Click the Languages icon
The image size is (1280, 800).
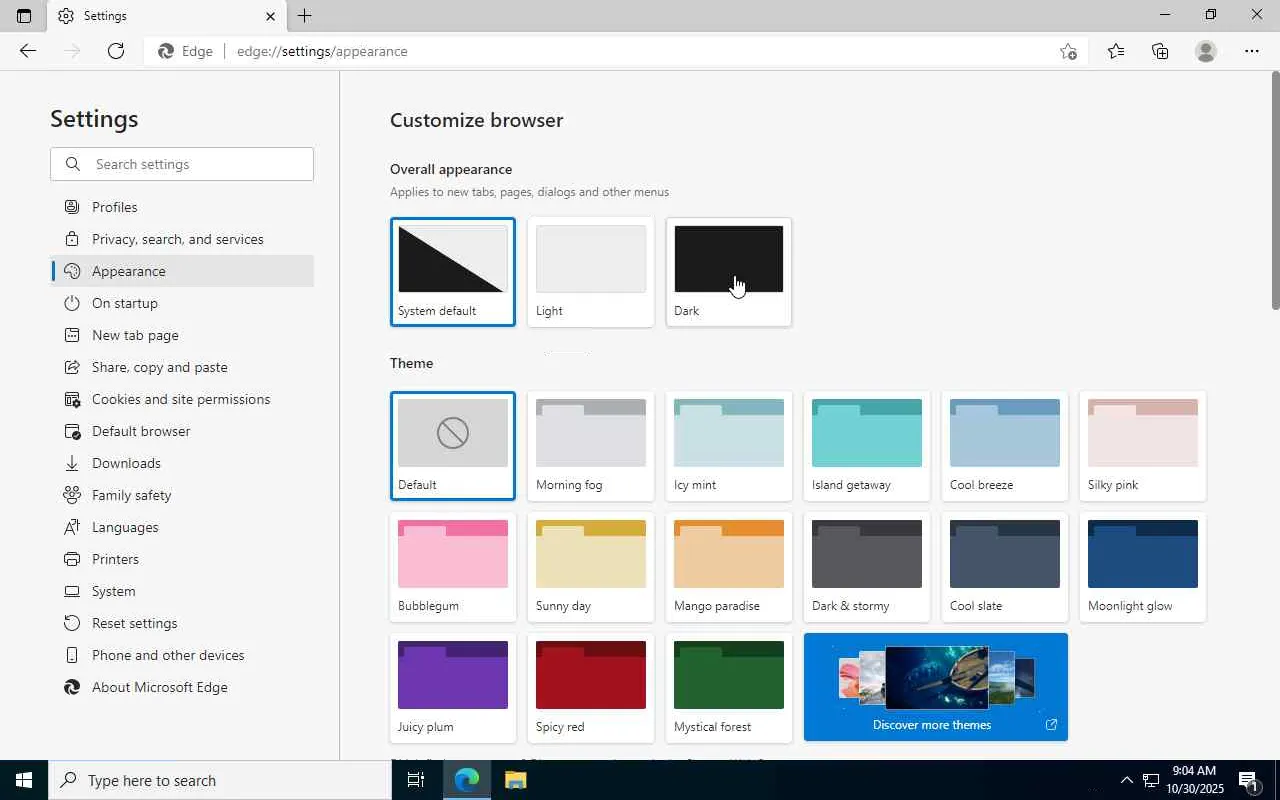pos(72,527)
